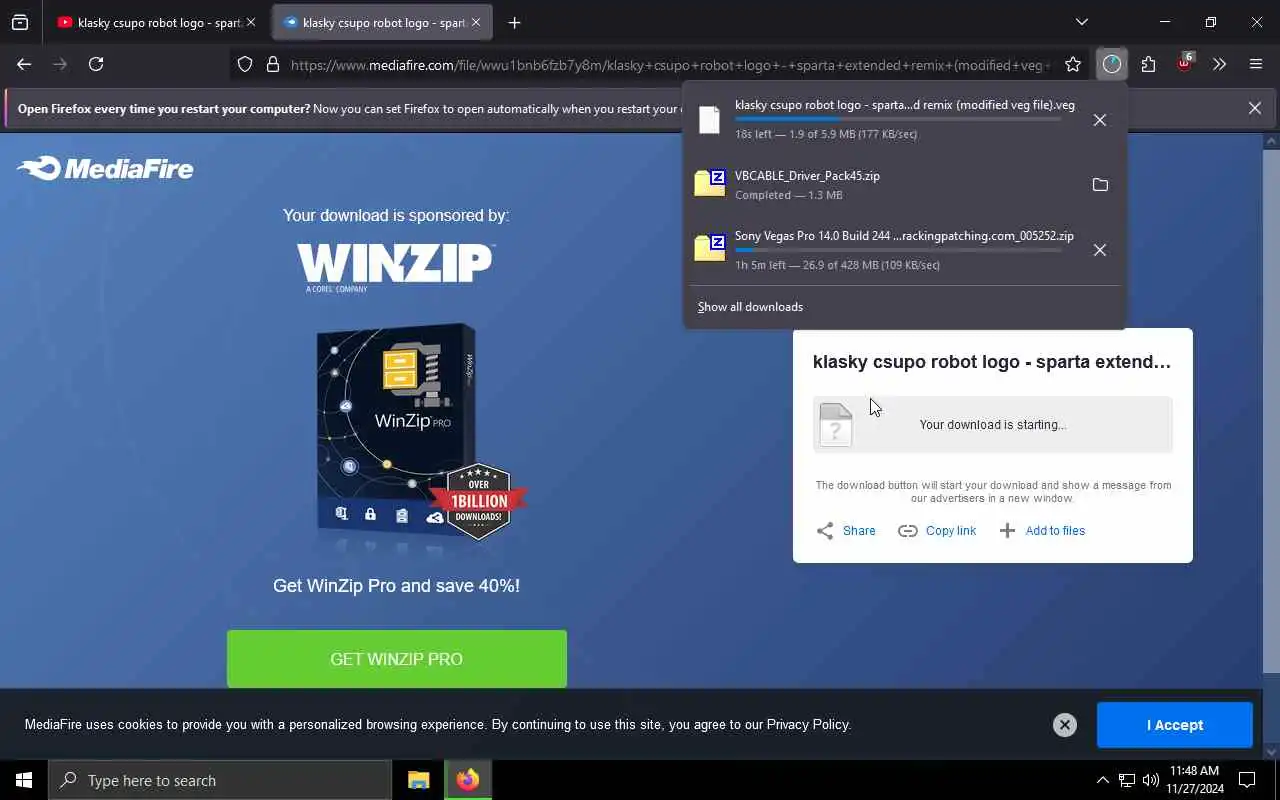Click the Privacy Policy link

808,725
